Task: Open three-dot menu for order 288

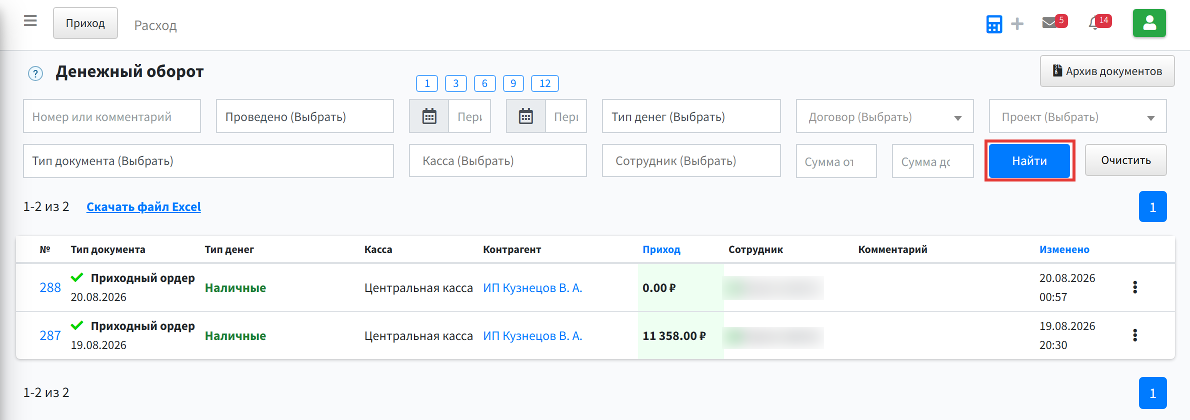Action: pos(1135,287)
